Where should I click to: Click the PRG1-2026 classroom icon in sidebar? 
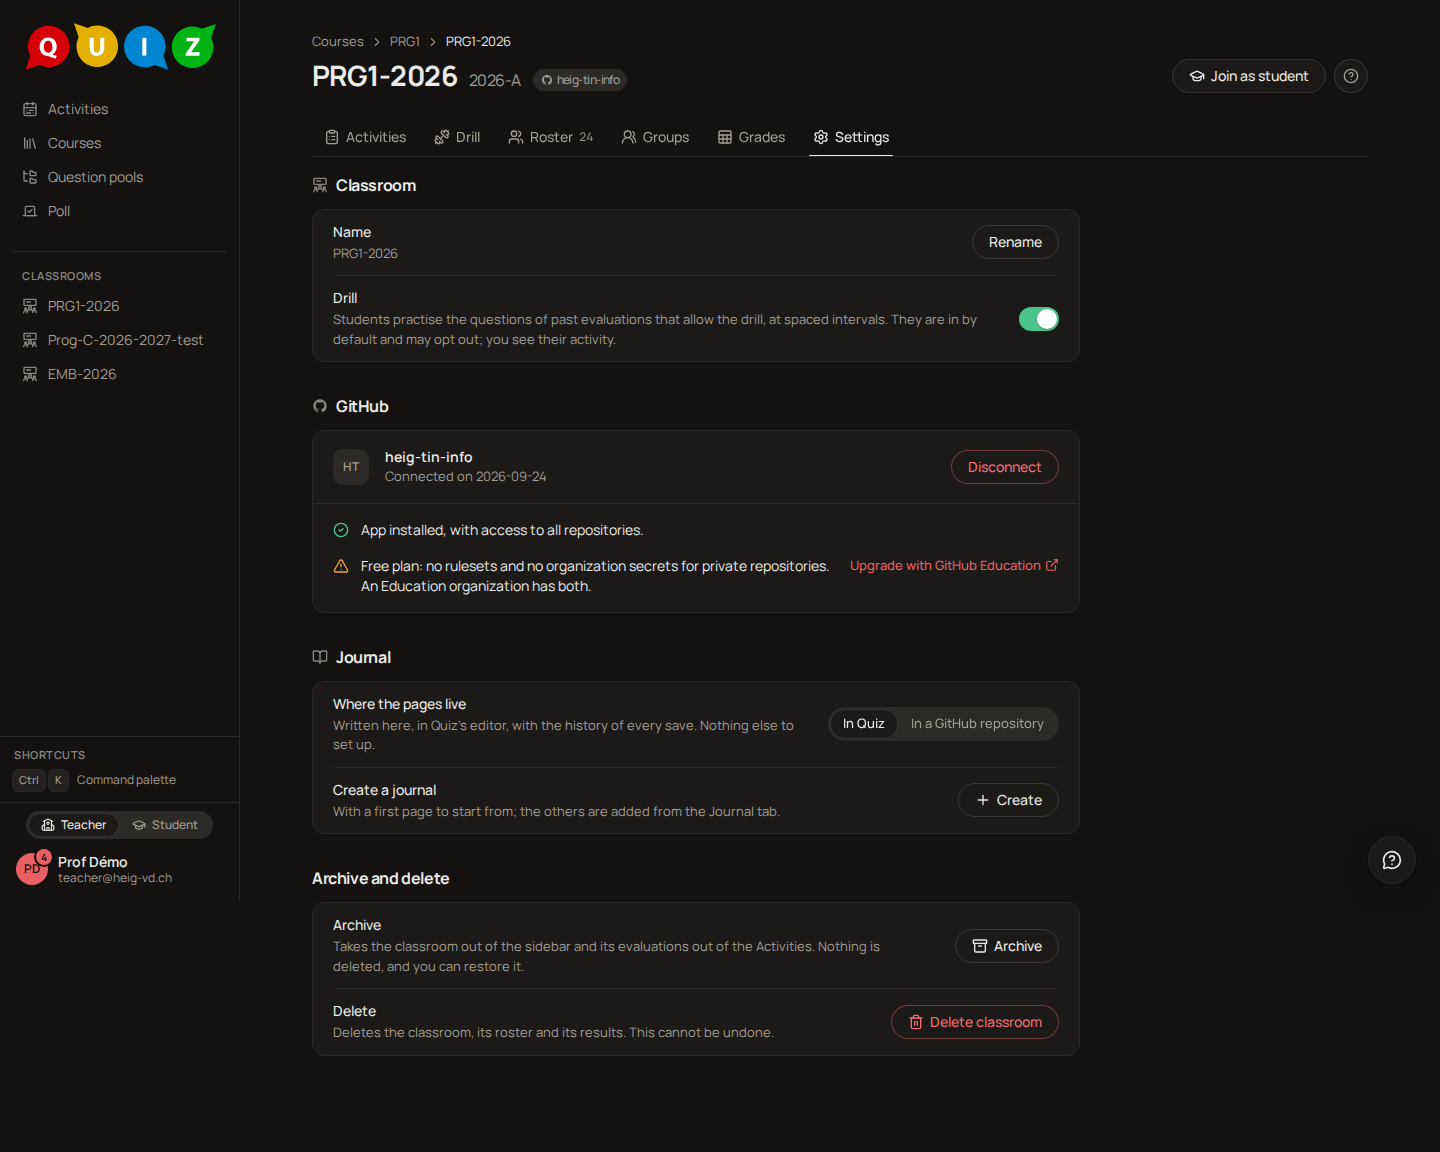(30, 306)
